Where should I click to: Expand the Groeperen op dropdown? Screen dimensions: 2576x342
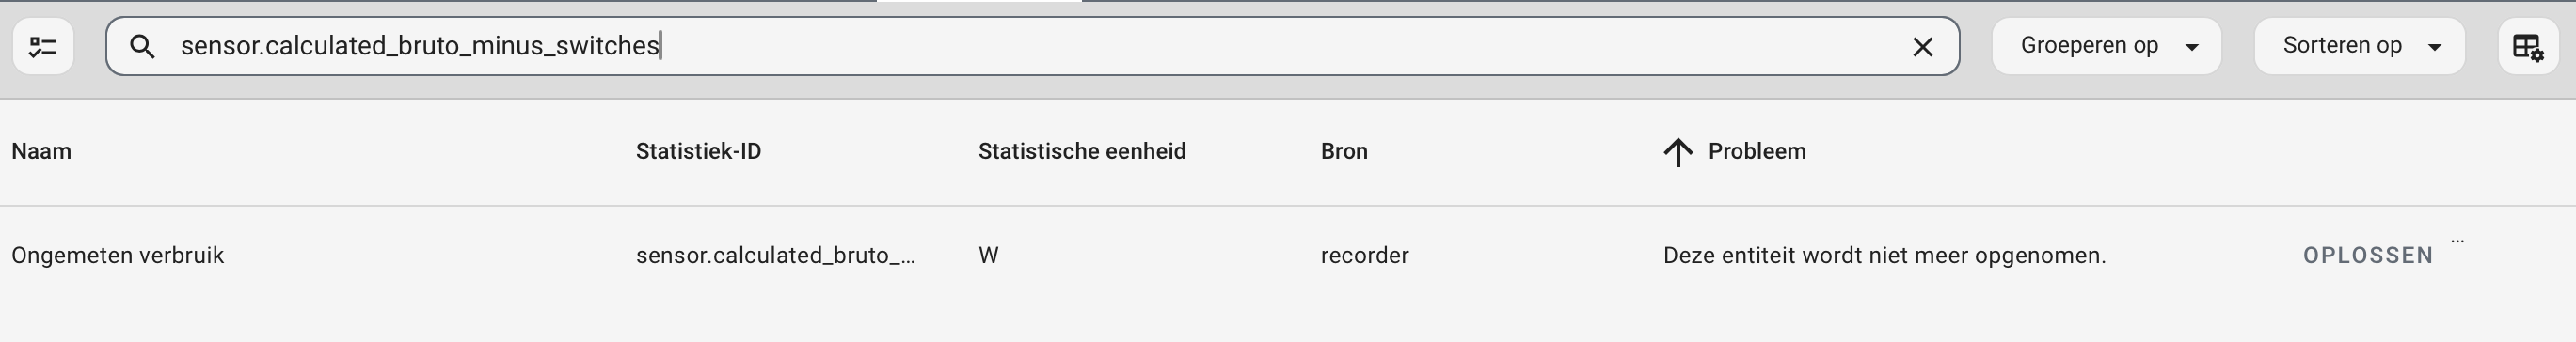coord(2106,46)
